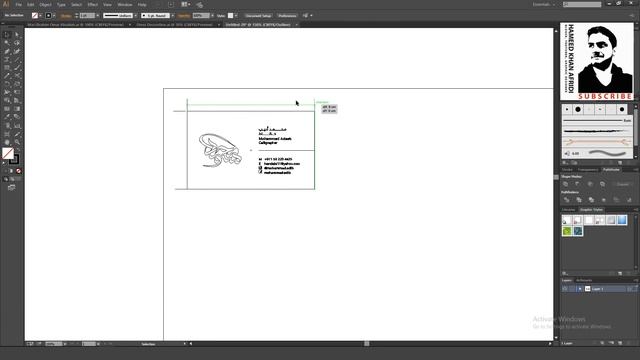Image resolution: width=640 pixels, height=360 pixels.
Task: Click the Document Setup button
Action: tap(258, 16)
